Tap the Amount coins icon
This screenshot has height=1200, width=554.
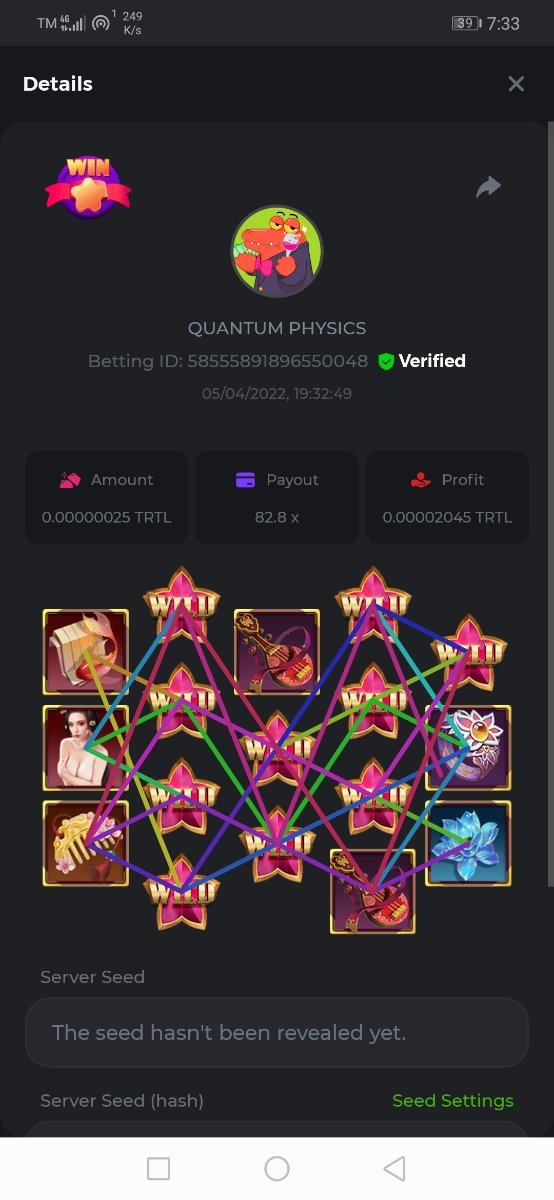70,480
